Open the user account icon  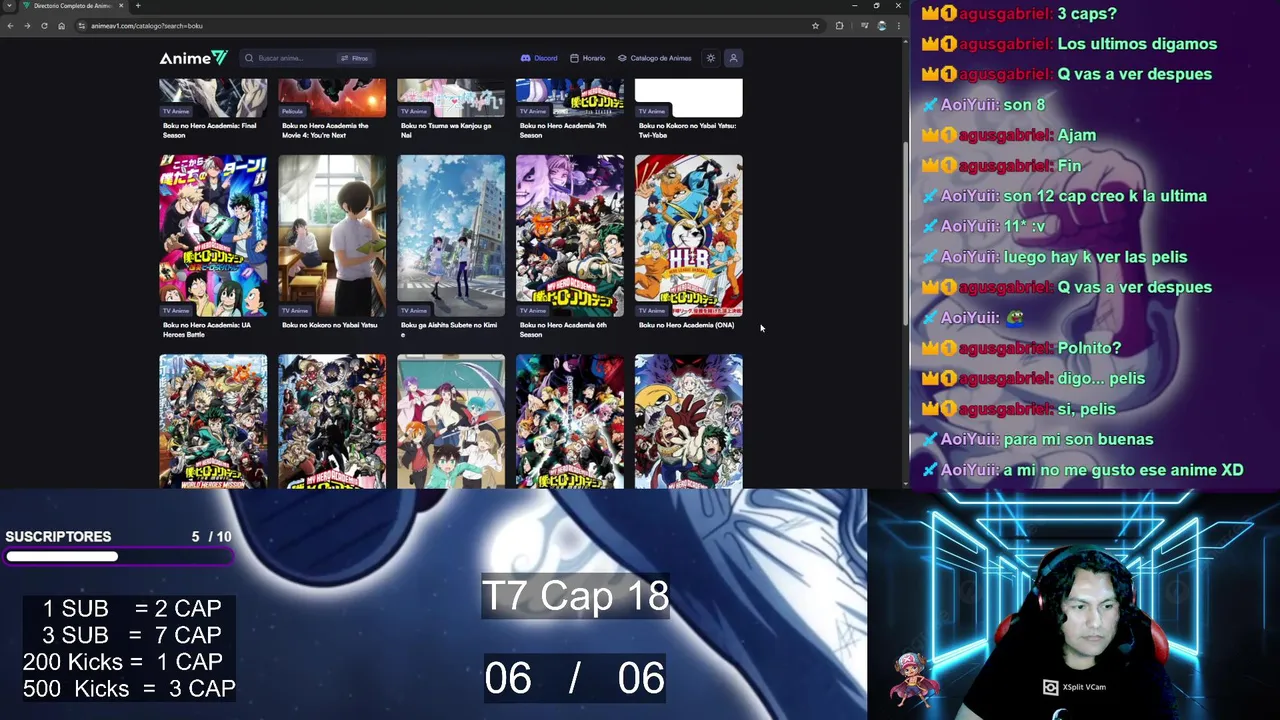pyautogui.click(x=733, y=58)
